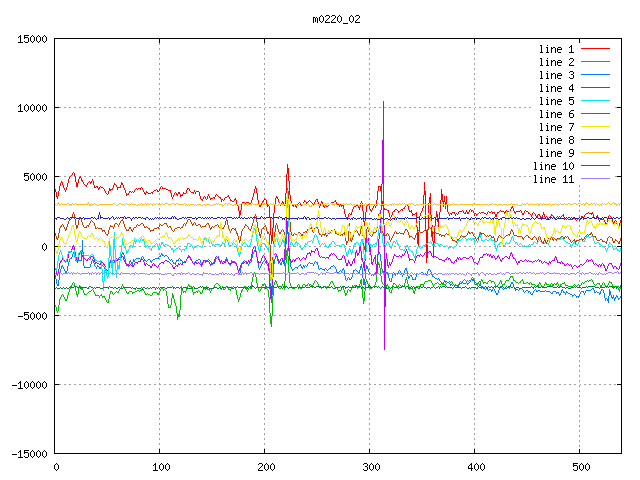Select the 'line 1' legend label
Viewport: 640px width, 480px height.
tap(556, 49)
